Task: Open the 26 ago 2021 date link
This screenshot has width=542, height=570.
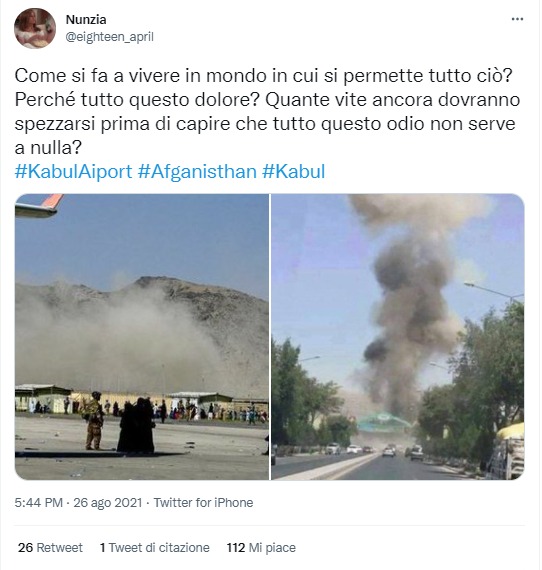Action: point(108,502)
